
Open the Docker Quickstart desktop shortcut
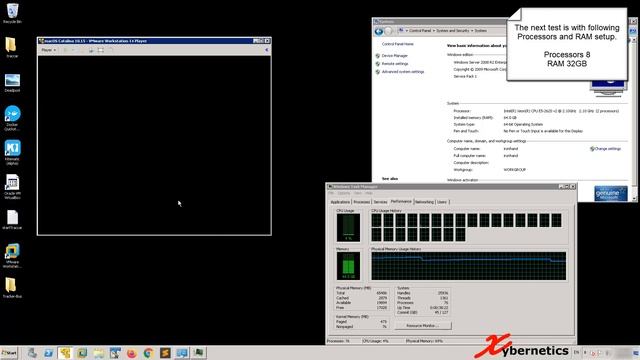coord(12,118)
